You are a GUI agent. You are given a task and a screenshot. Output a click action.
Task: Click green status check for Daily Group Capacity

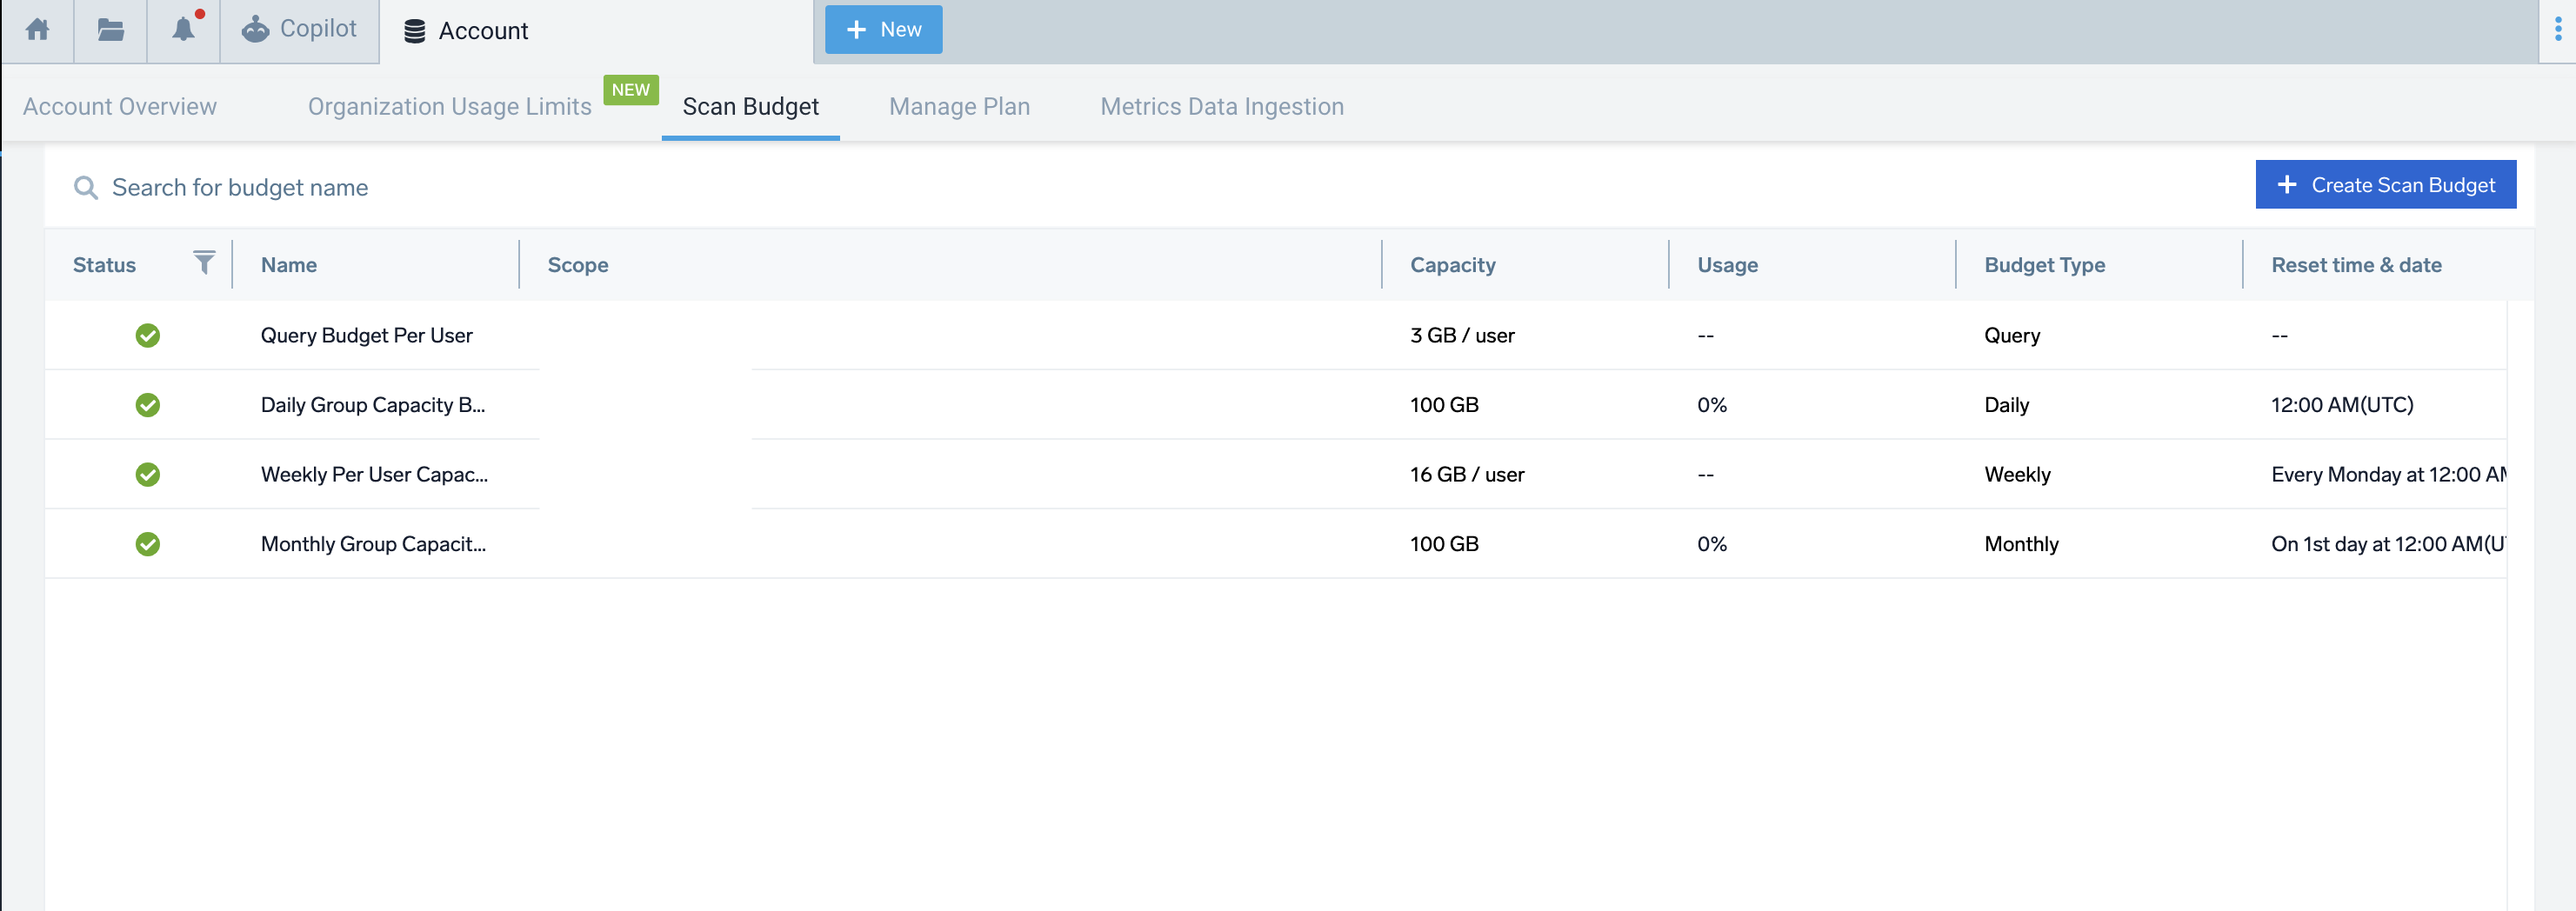(x=148, y=405)
